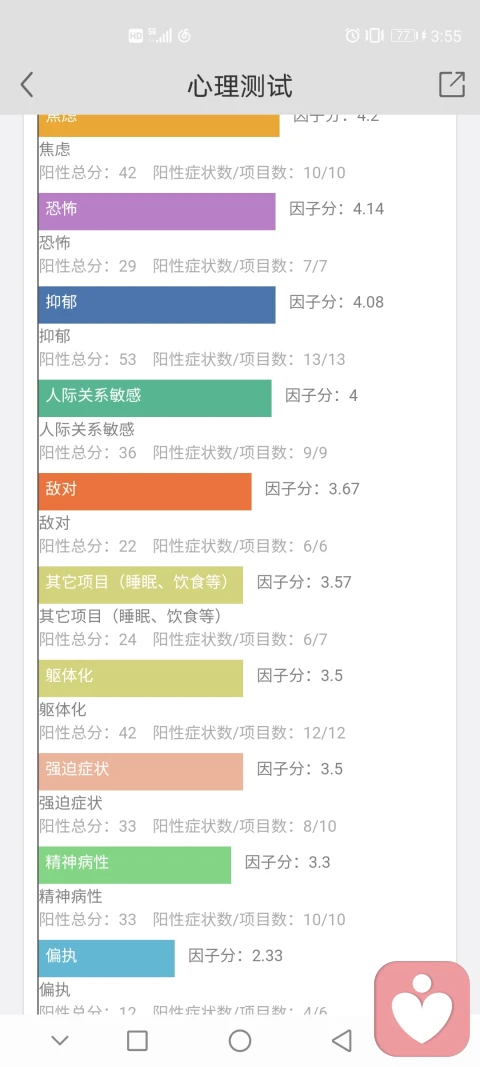Tap the triangle back navigation button
Screen dimensions: 480x1067
[x=342, y=1040]
